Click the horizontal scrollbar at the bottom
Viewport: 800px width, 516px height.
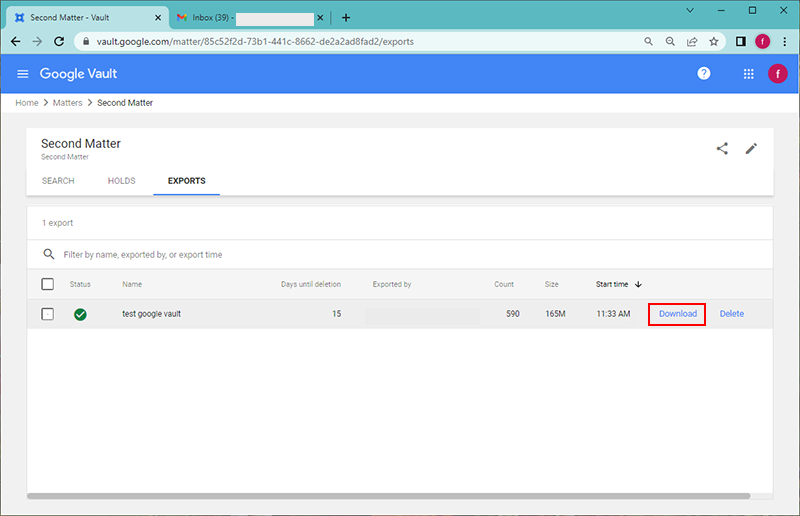pos(388,496)
